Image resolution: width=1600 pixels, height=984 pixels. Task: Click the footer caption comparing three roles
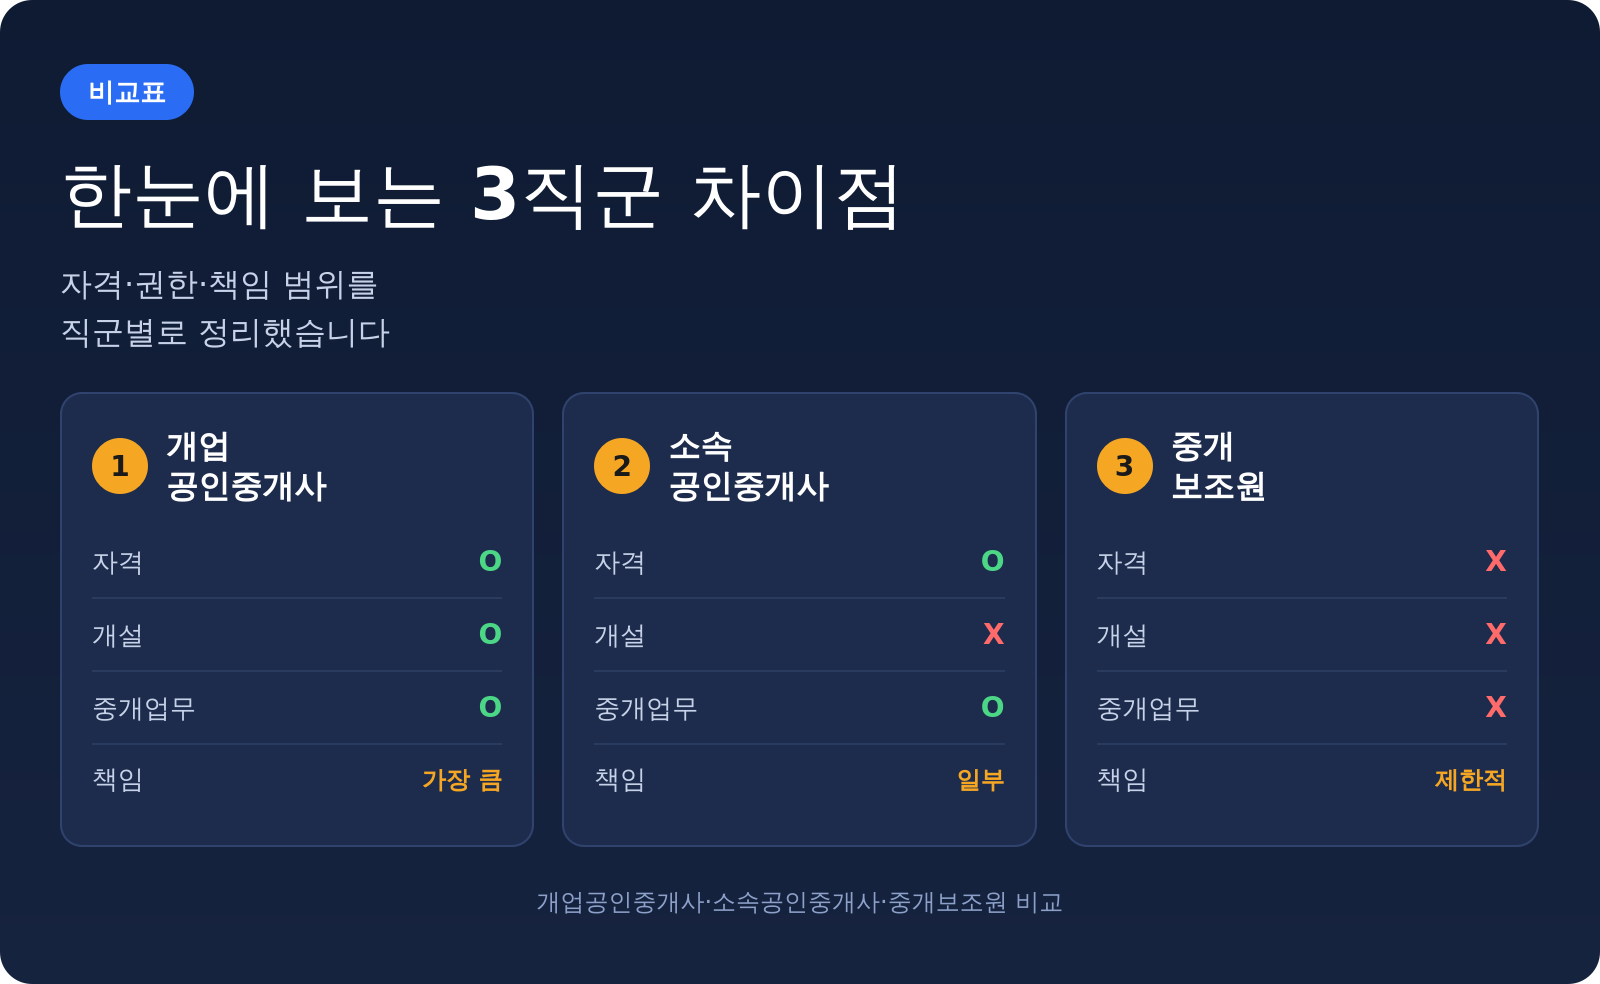click(799, 902)
